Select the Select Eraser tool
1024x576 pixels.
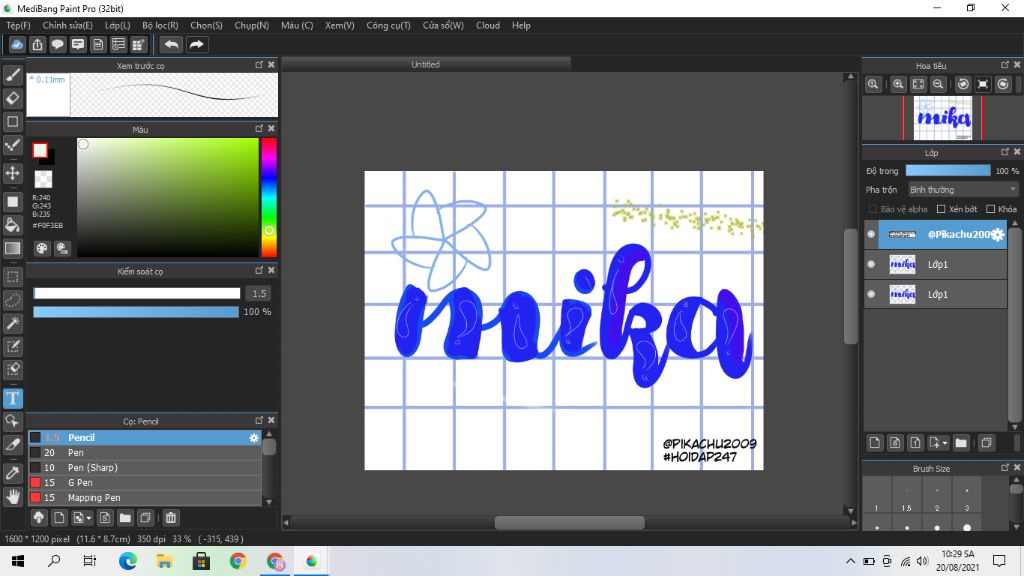[12, 369]
